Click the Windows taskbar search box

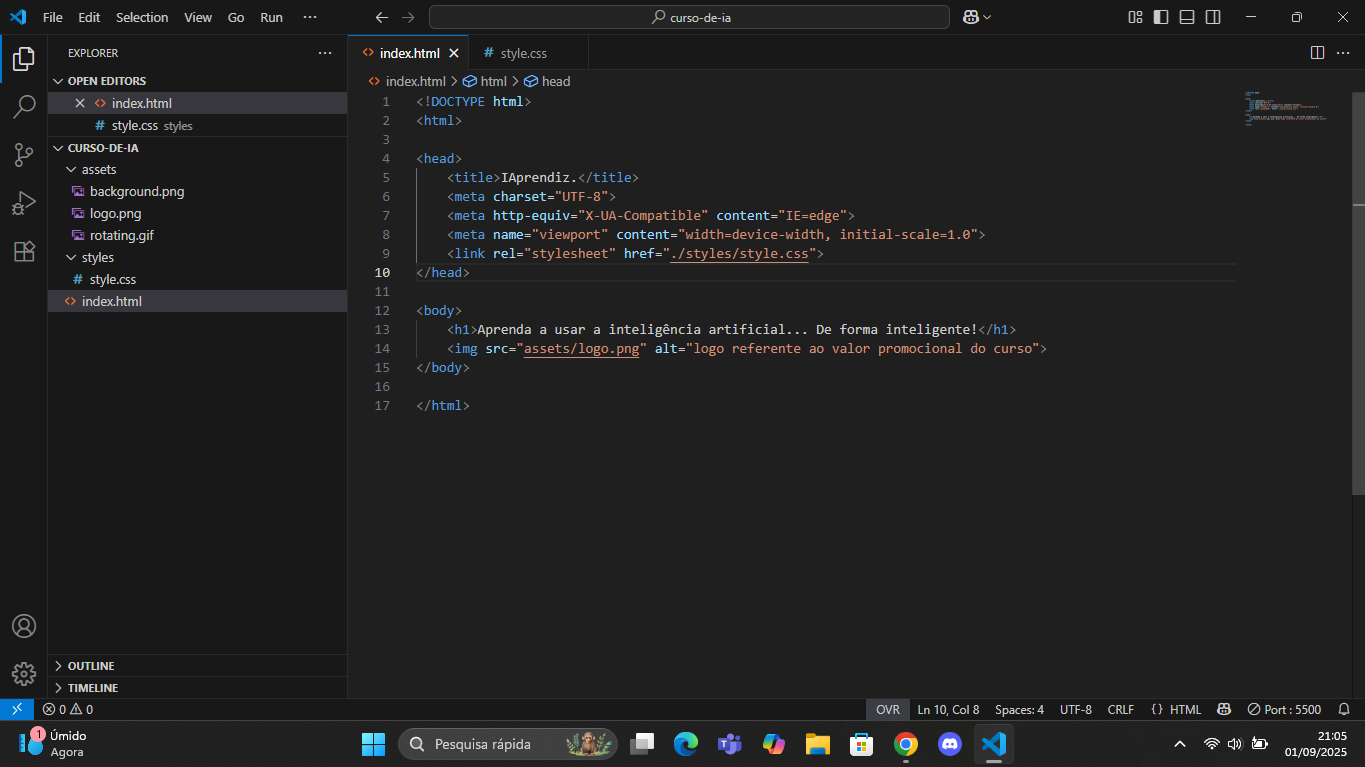pyautogui.click(x=508, y=744)
